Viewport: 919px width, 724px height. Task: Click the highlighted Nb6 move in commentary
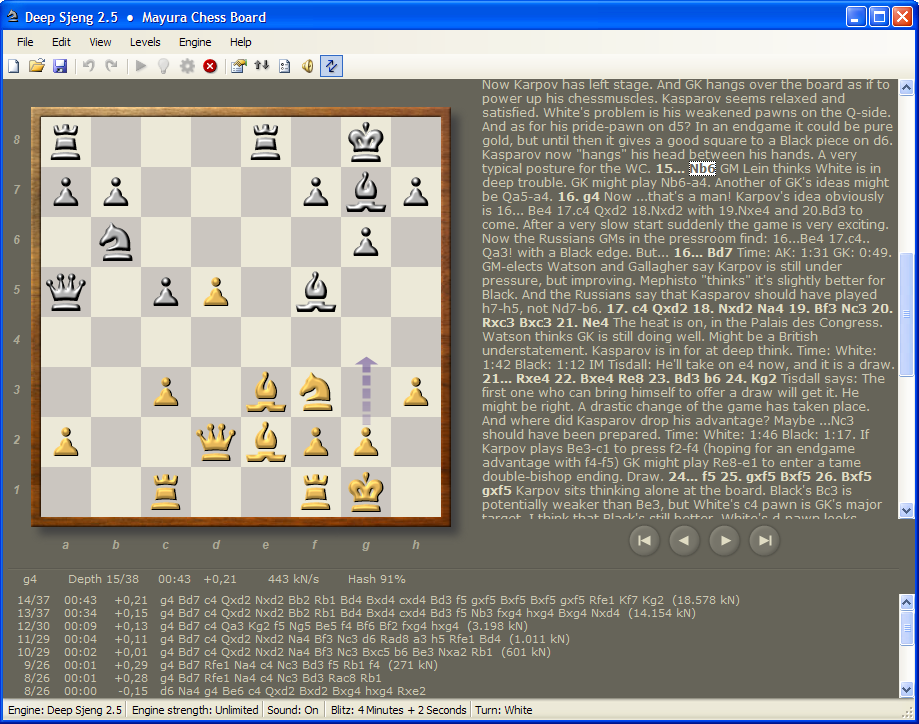[x=702, y=169]
